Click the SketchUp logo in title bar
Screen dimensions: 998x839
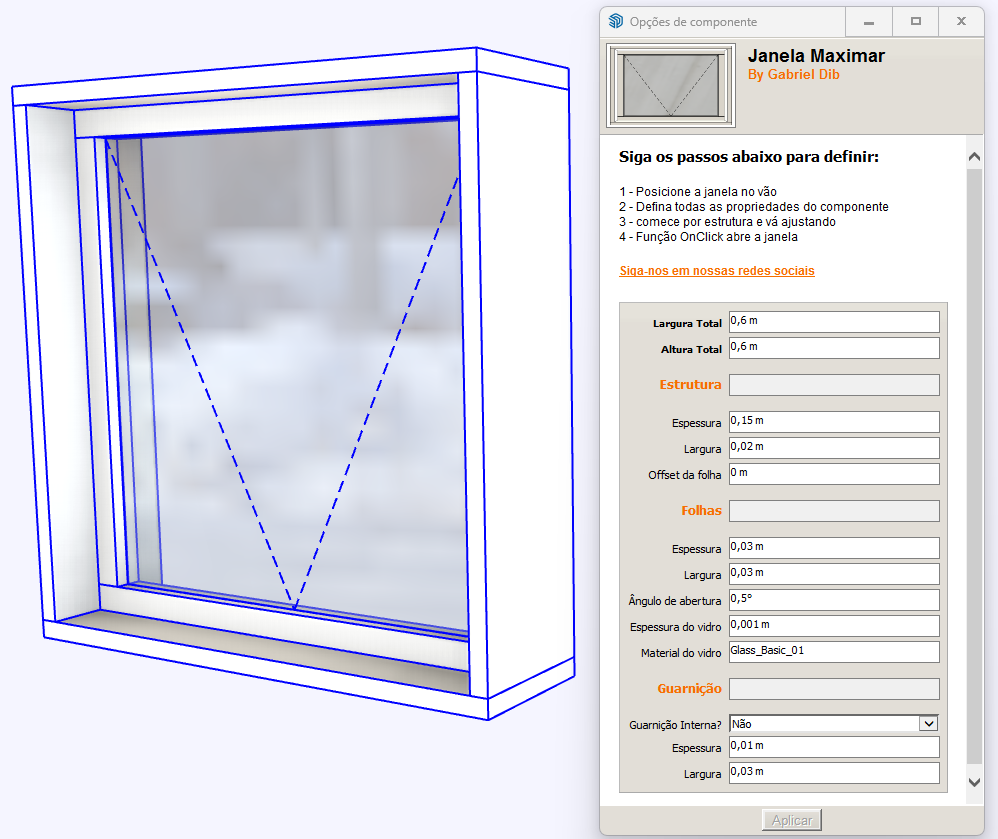tap(616, 22)
